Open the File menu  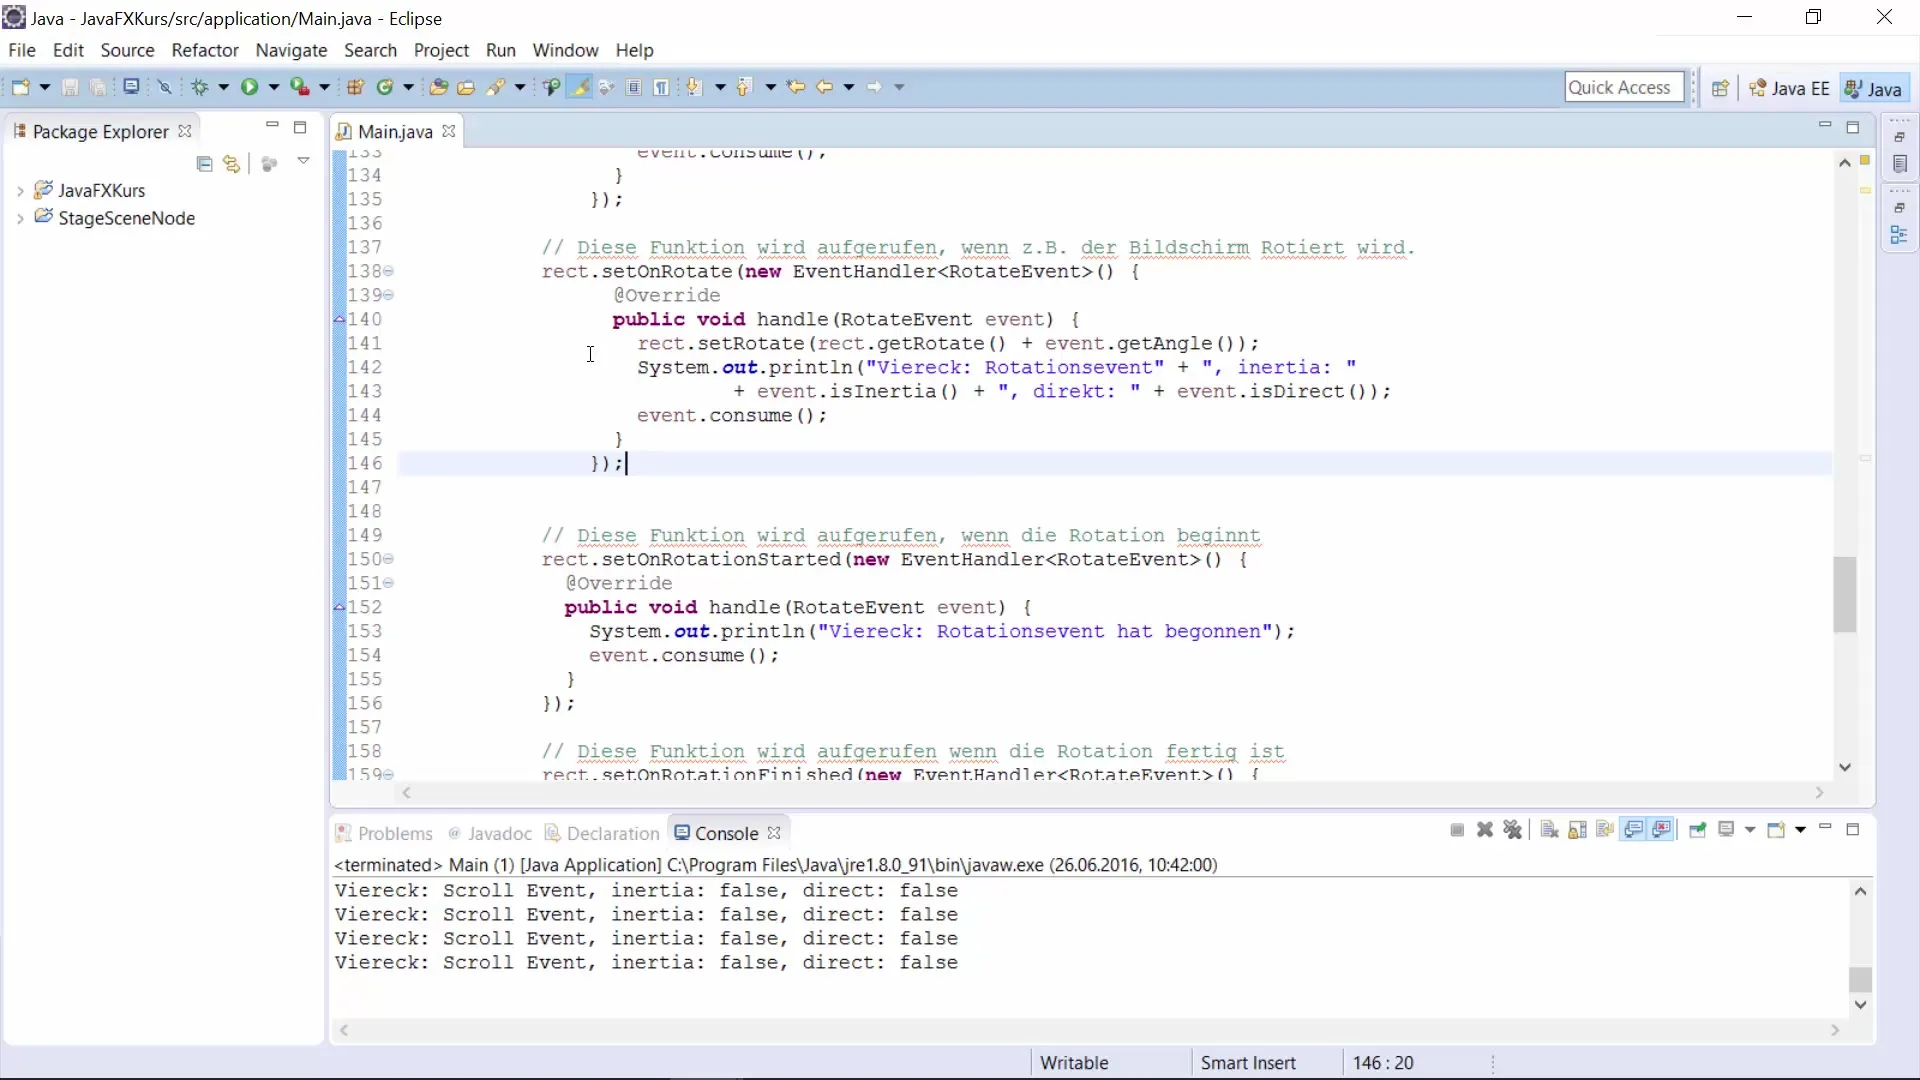click(22, 50)
